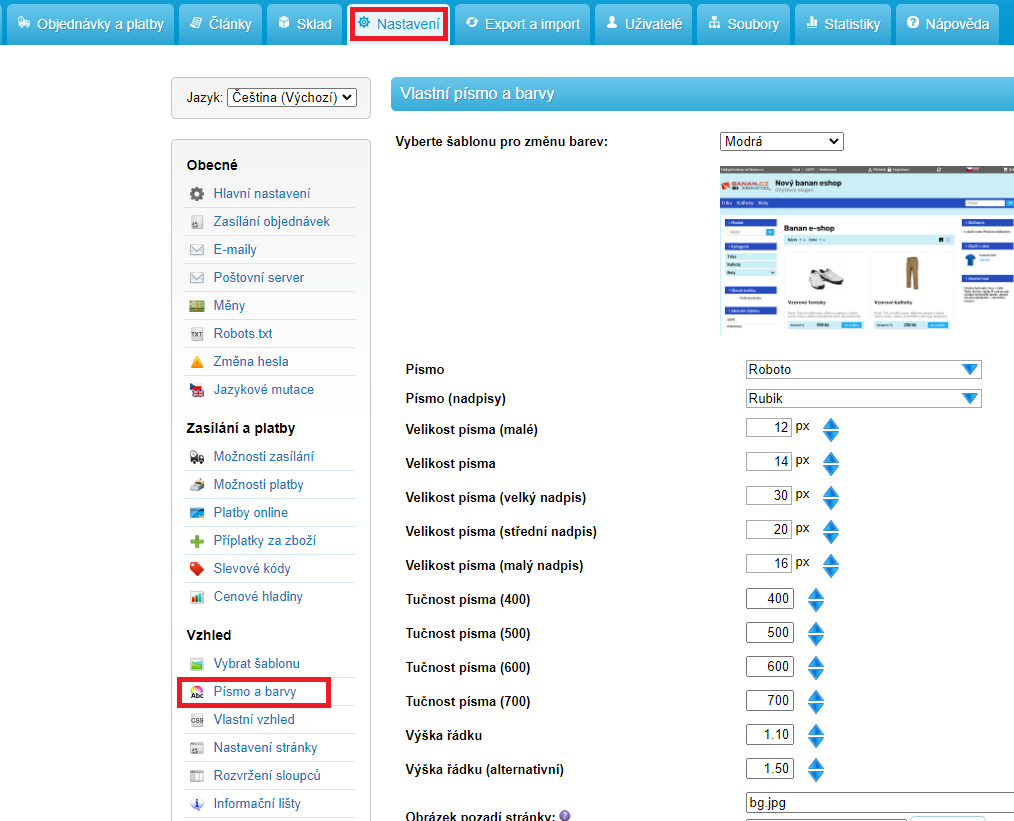Go to Rozvržení sloupců settings
Screen dimensions: 1014x821
tap(266, 776)
